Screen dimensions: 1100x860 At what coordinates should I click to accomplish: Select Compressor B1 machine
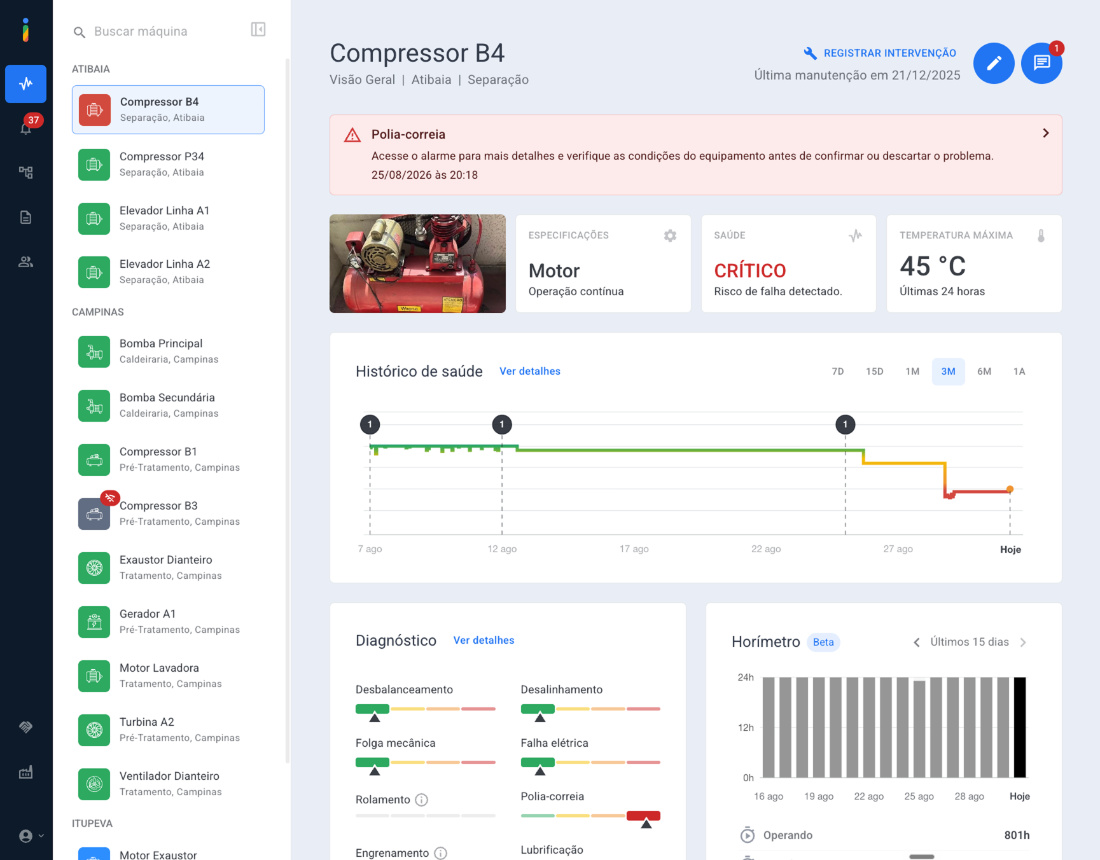tap(168, 459)
